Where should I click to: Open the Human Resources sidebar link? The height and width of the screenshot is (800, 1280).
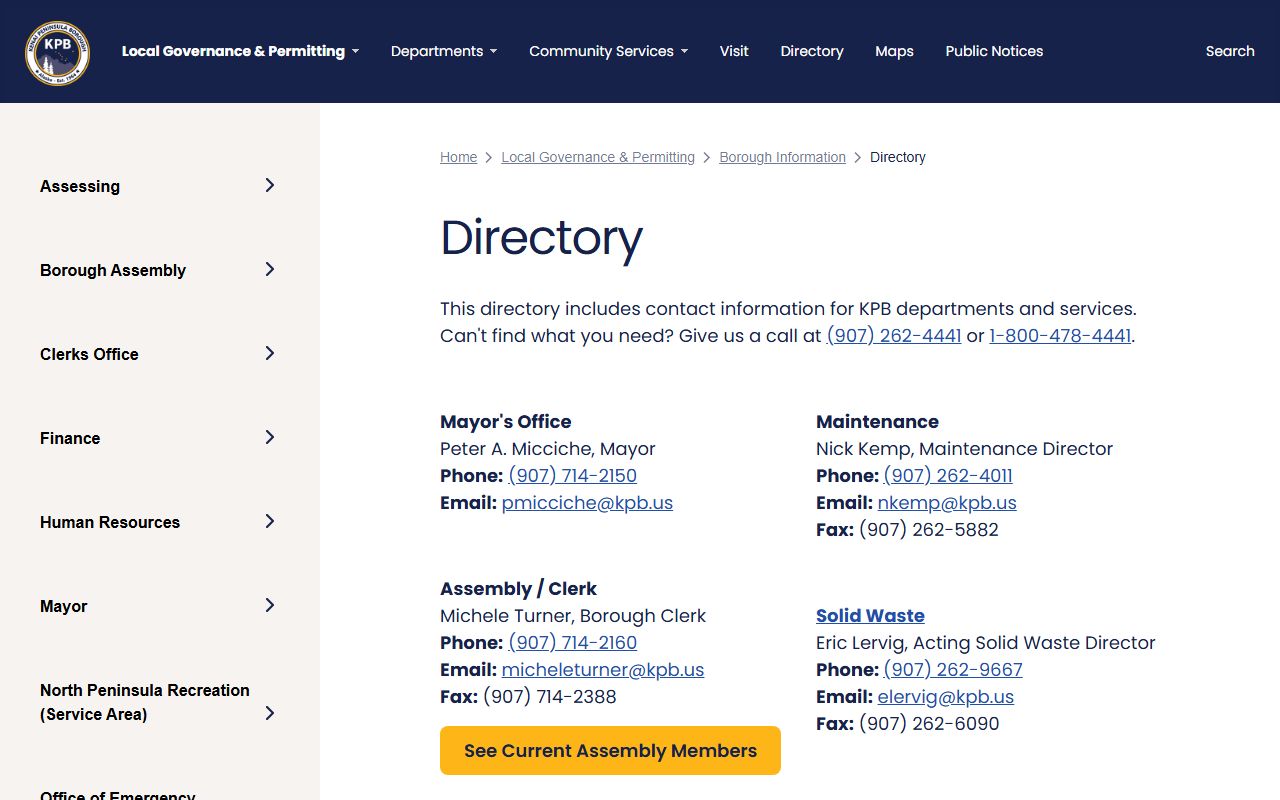click(110, 522)
